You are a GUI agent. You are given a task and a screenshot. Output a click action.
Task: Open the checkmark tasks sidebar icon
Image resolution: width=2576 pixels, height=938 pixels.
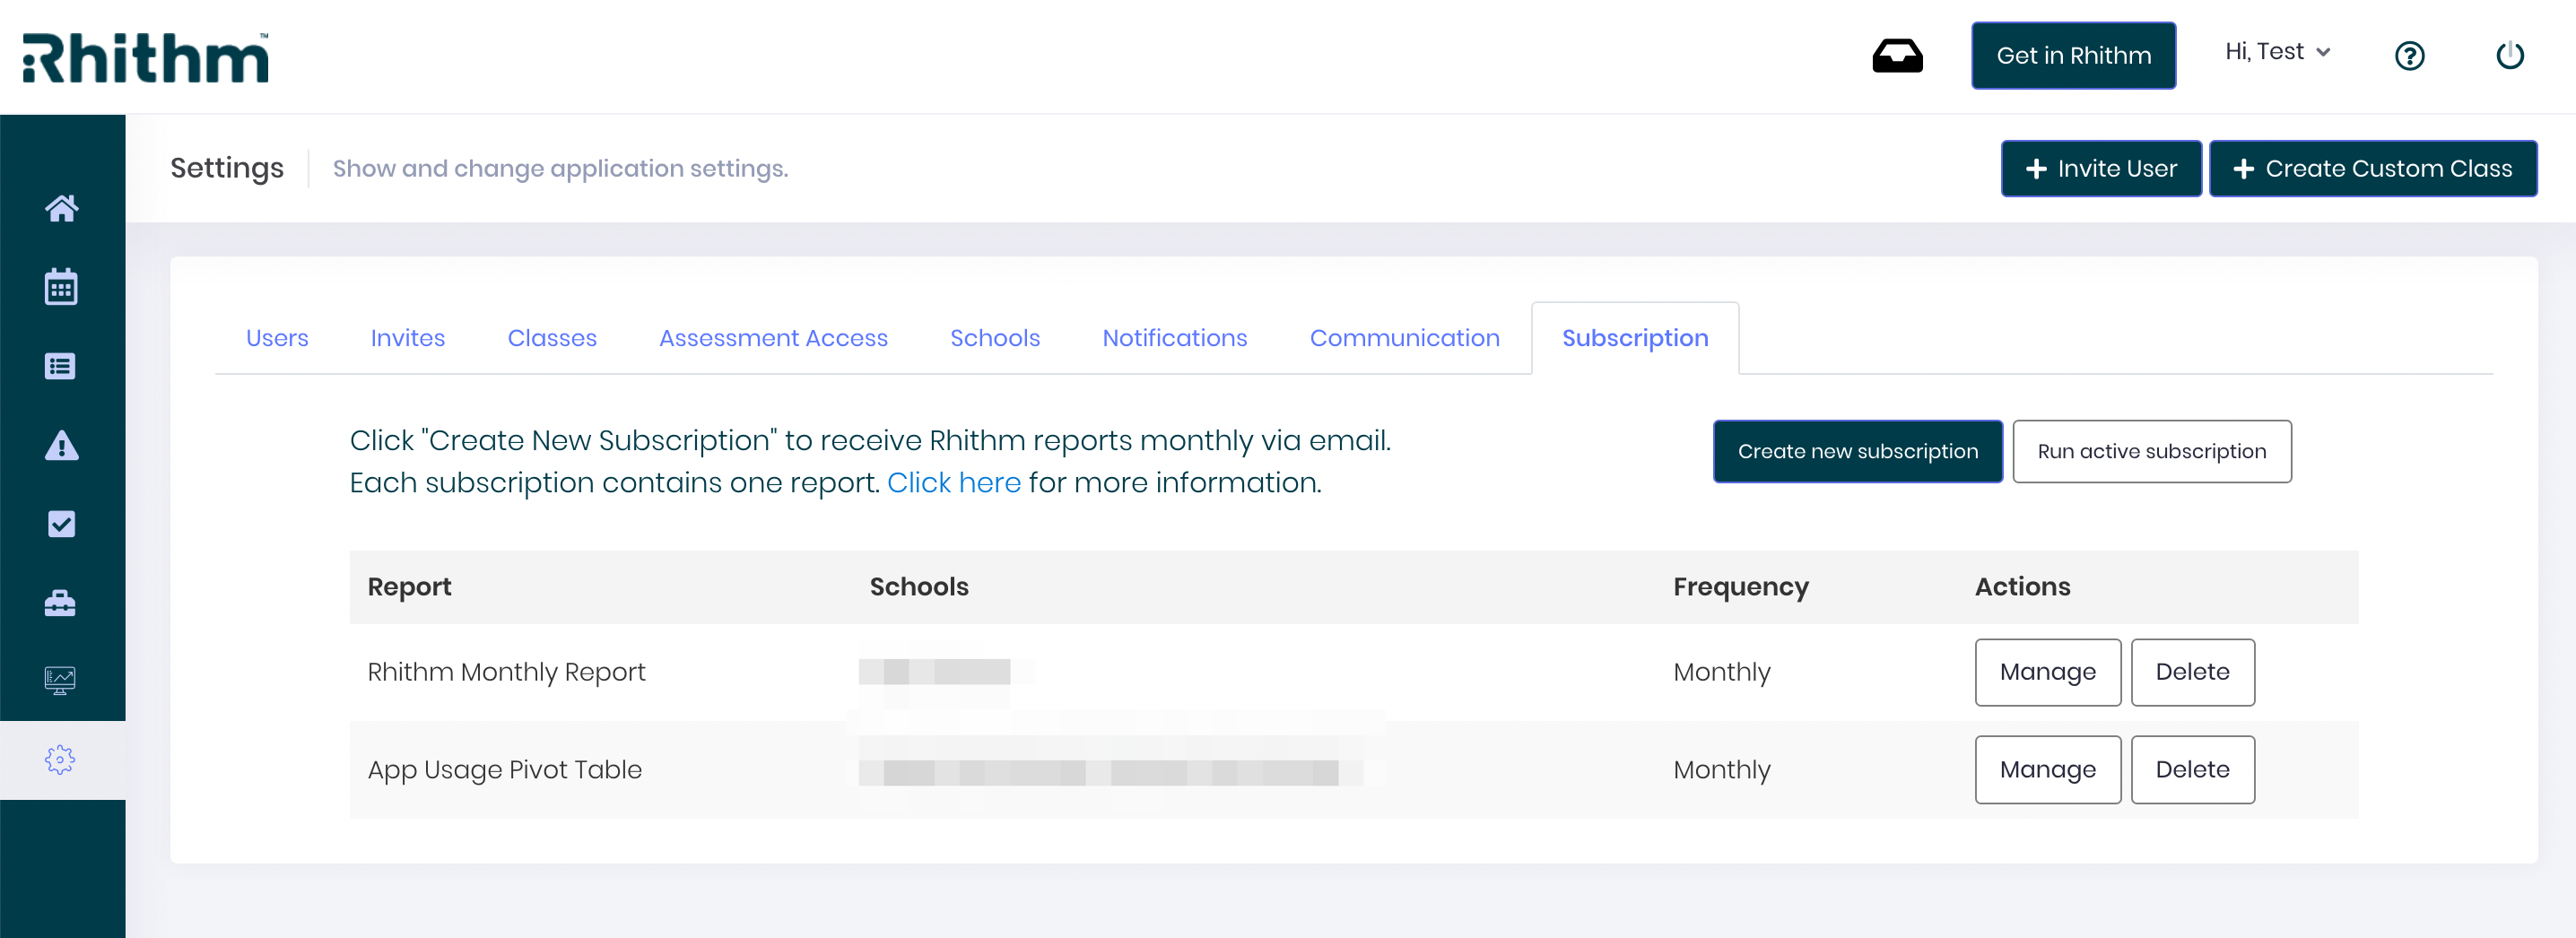[x=61, y=524]
